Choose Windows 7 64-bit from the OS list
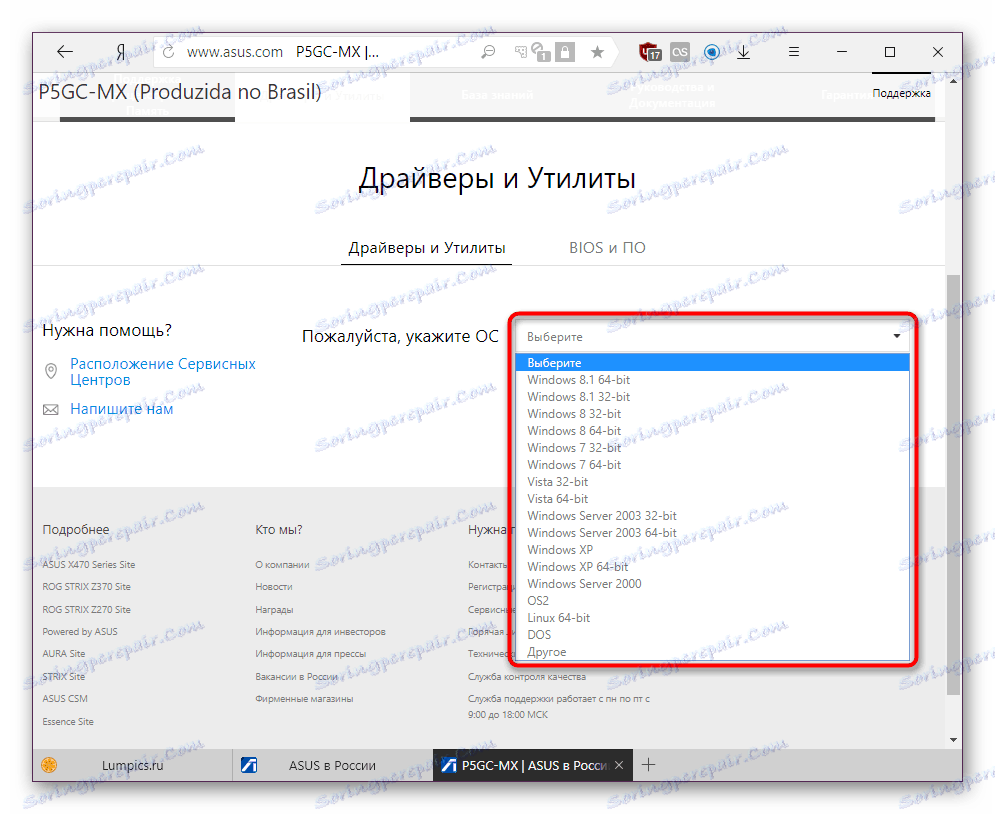Image resolution: width=995 pixels, height=814 pixels. point(713,465)
